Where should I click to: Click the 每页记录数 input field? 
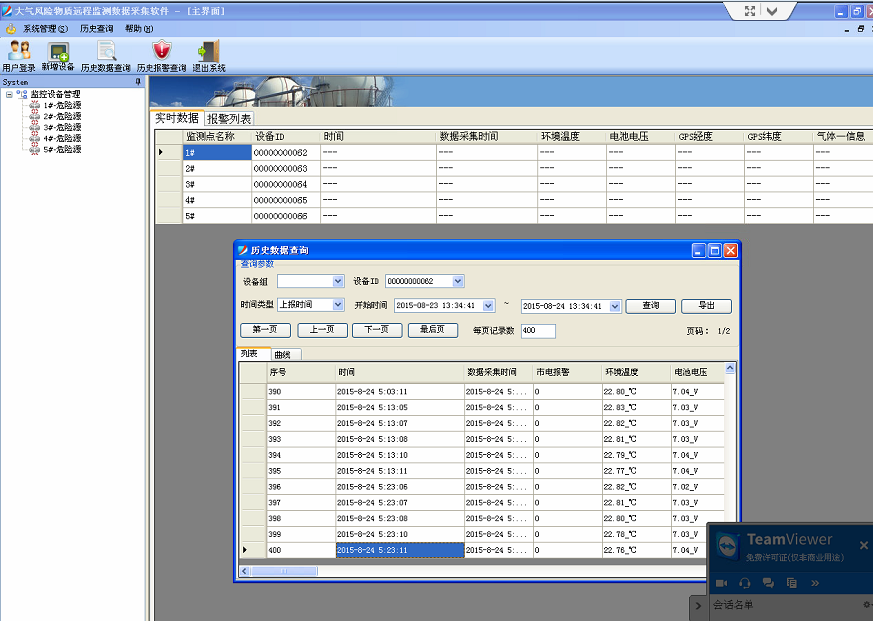pyautogui.click(x=537, y=331)
